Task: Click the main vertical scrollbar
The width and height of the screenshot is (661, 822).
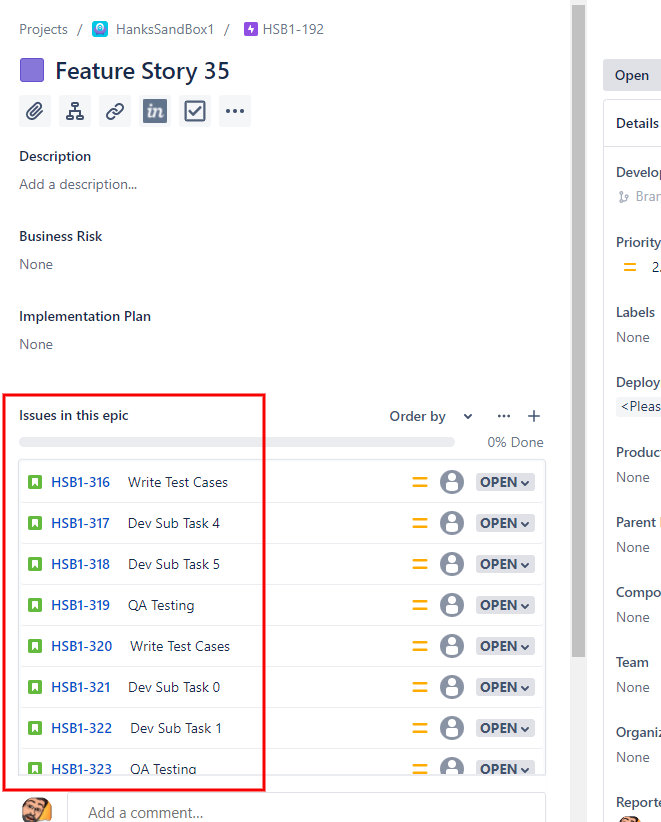Action: [x=578, y=330]
